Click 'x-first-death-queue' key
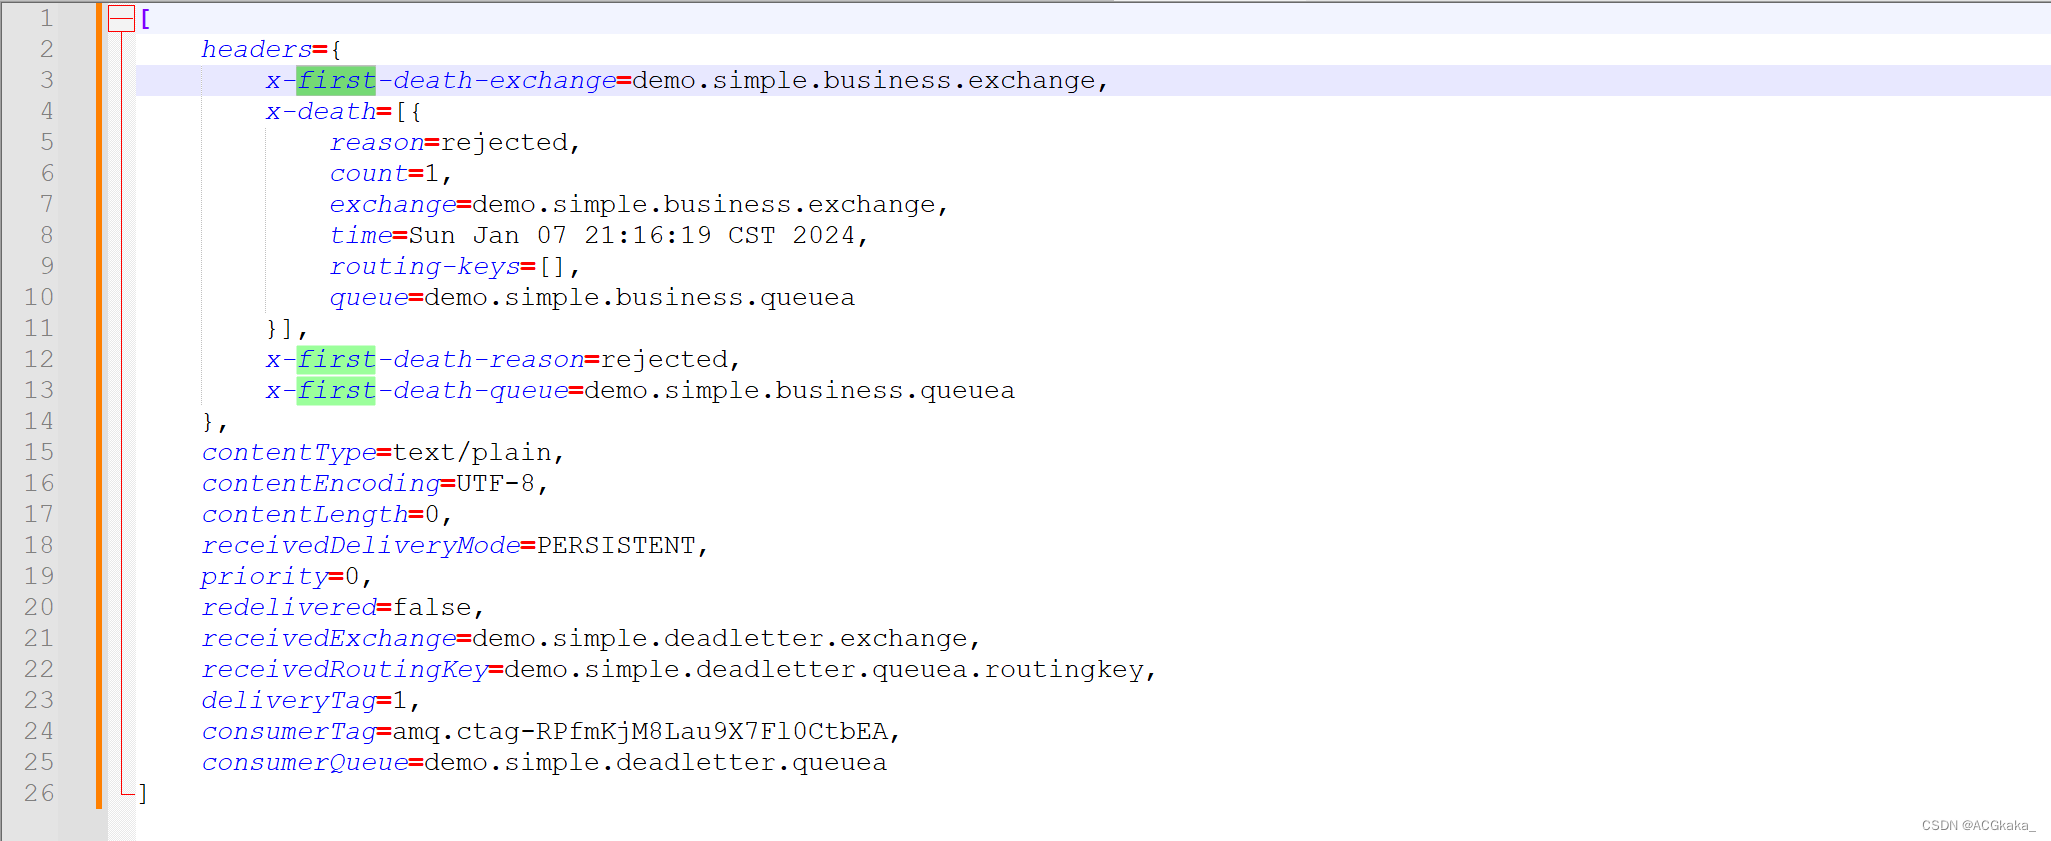 point(417,390)
